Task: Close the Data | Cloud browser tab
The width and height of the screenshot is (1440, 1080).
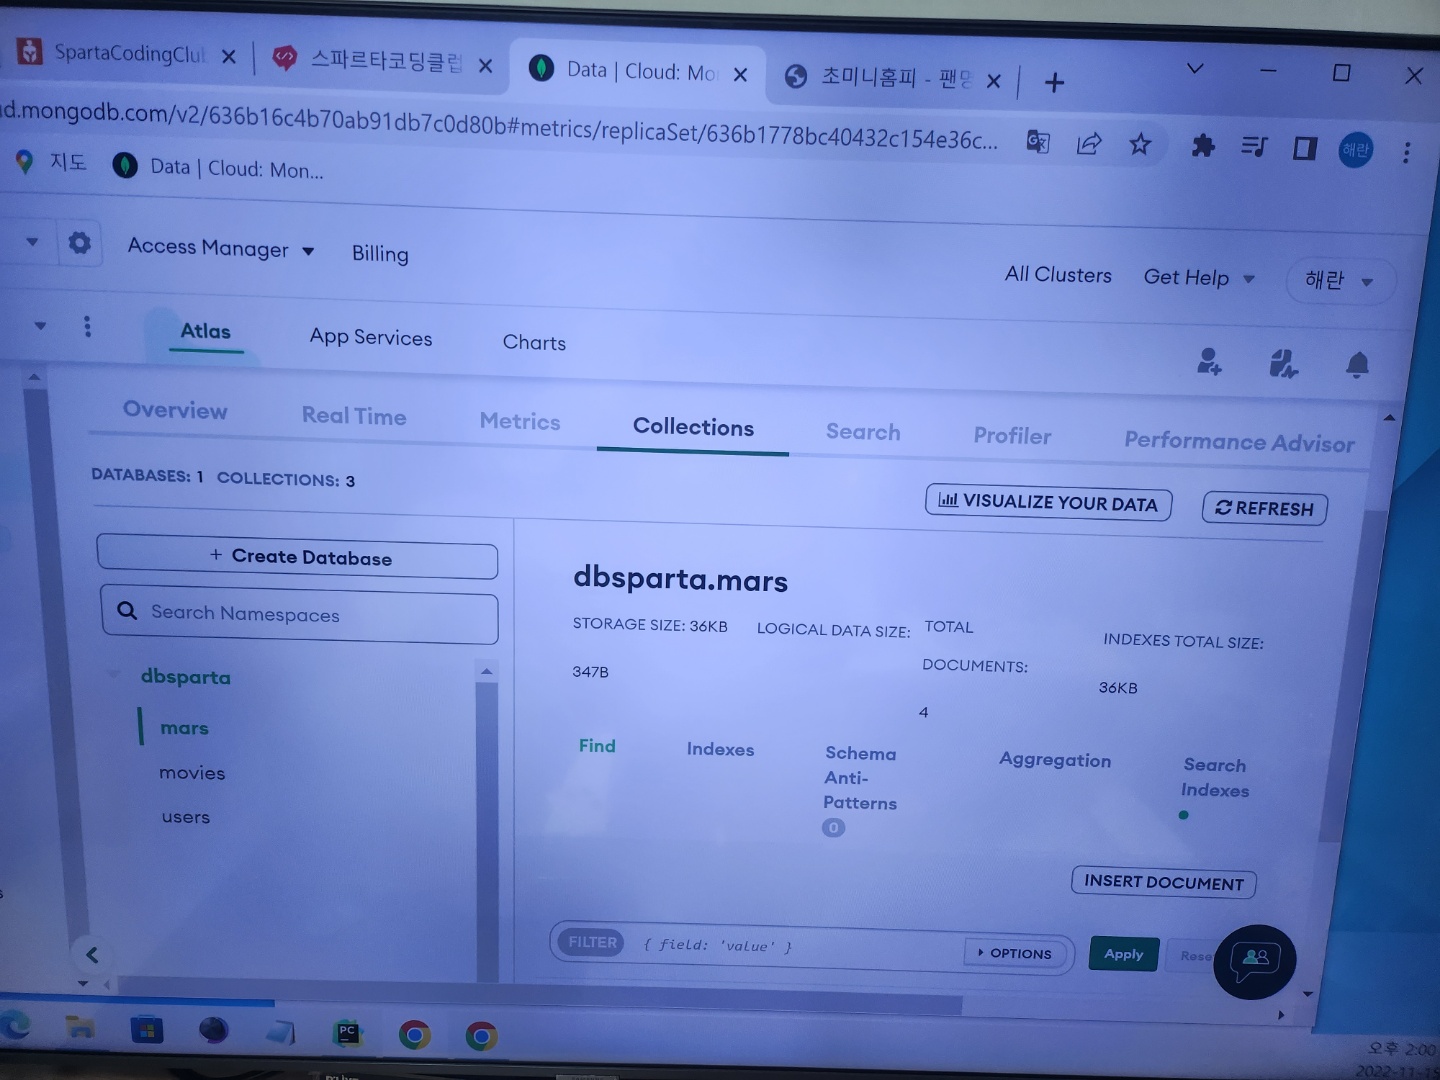Action: tap(740, 74)
